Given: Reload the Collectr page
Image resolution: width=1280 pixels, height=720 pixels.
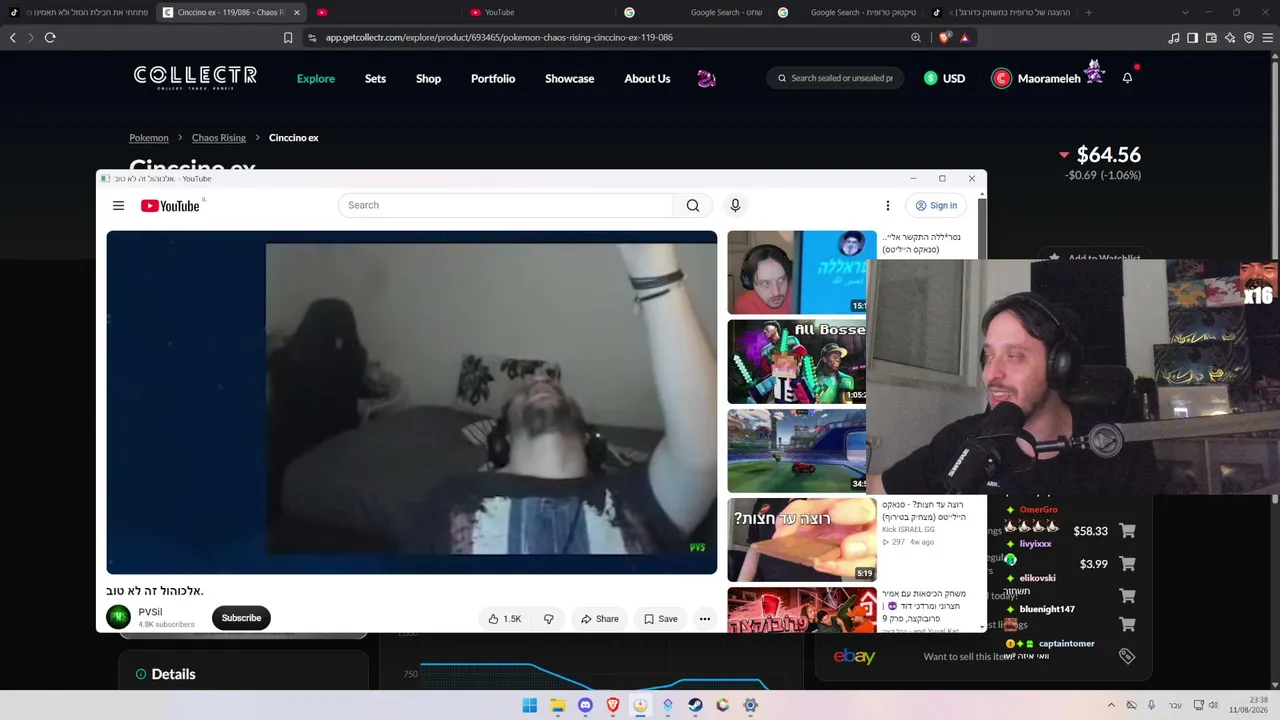Looking at the screenshot, I should tap(50, 37).
